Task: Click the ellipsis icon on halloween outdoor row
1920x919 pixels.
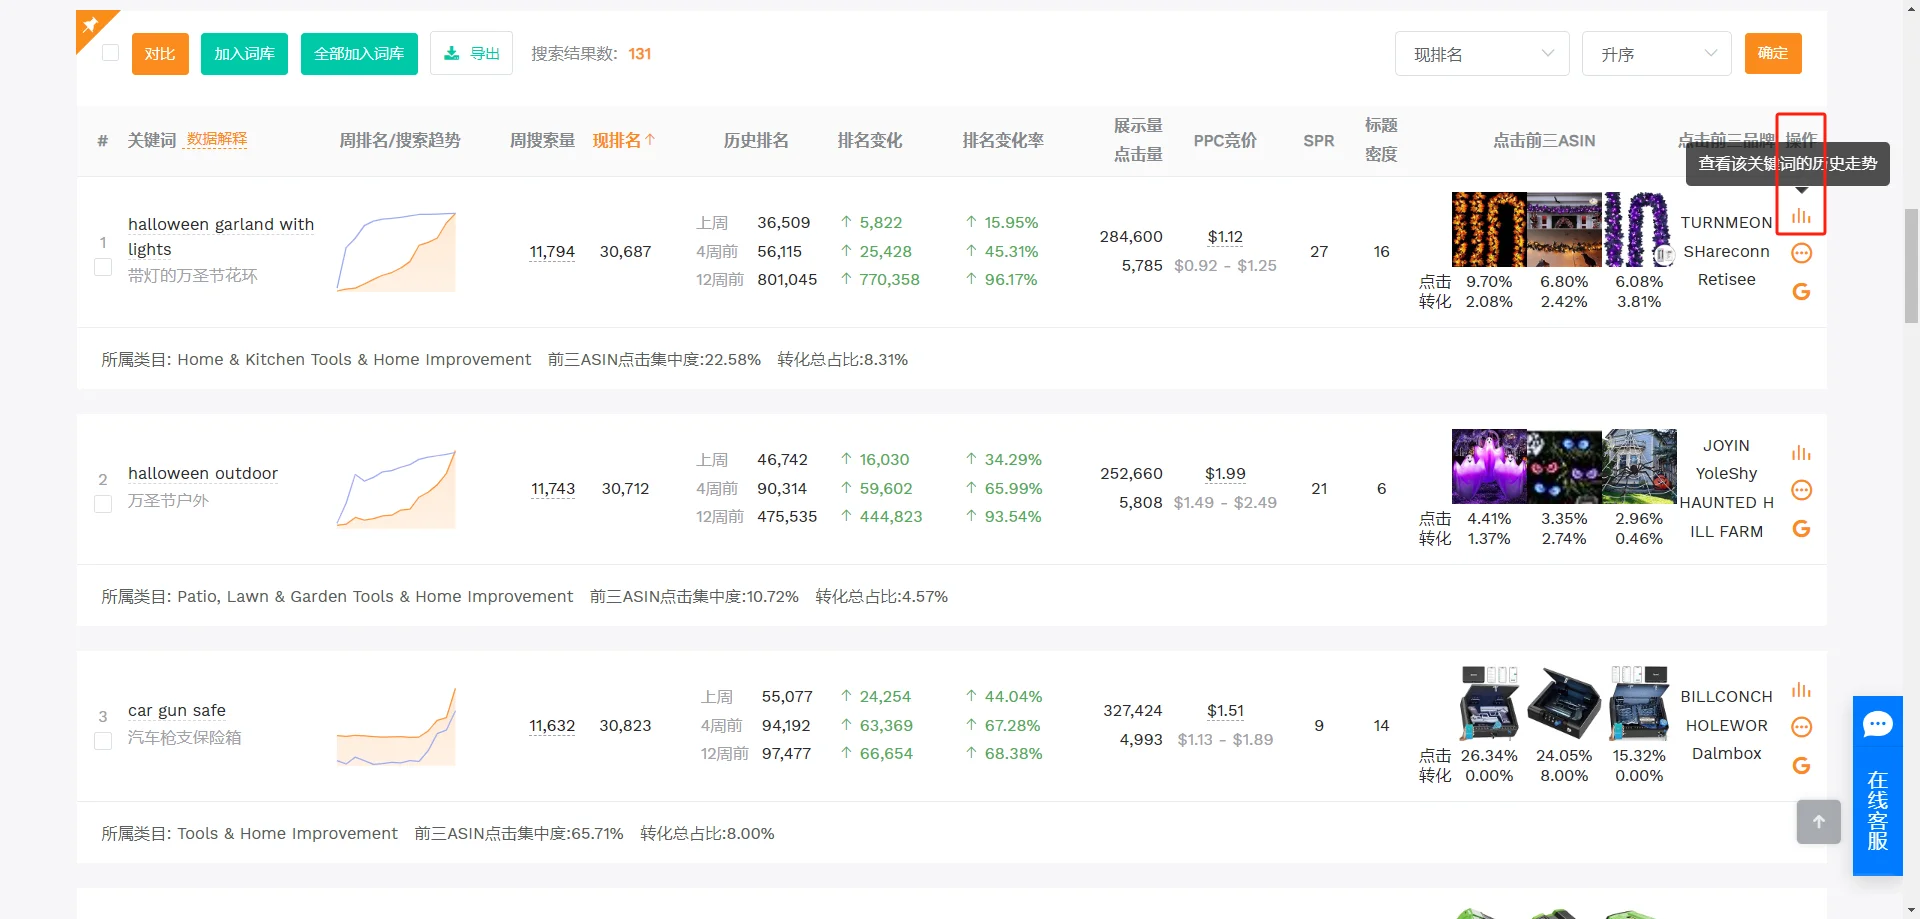Action: click(1802, 490)
